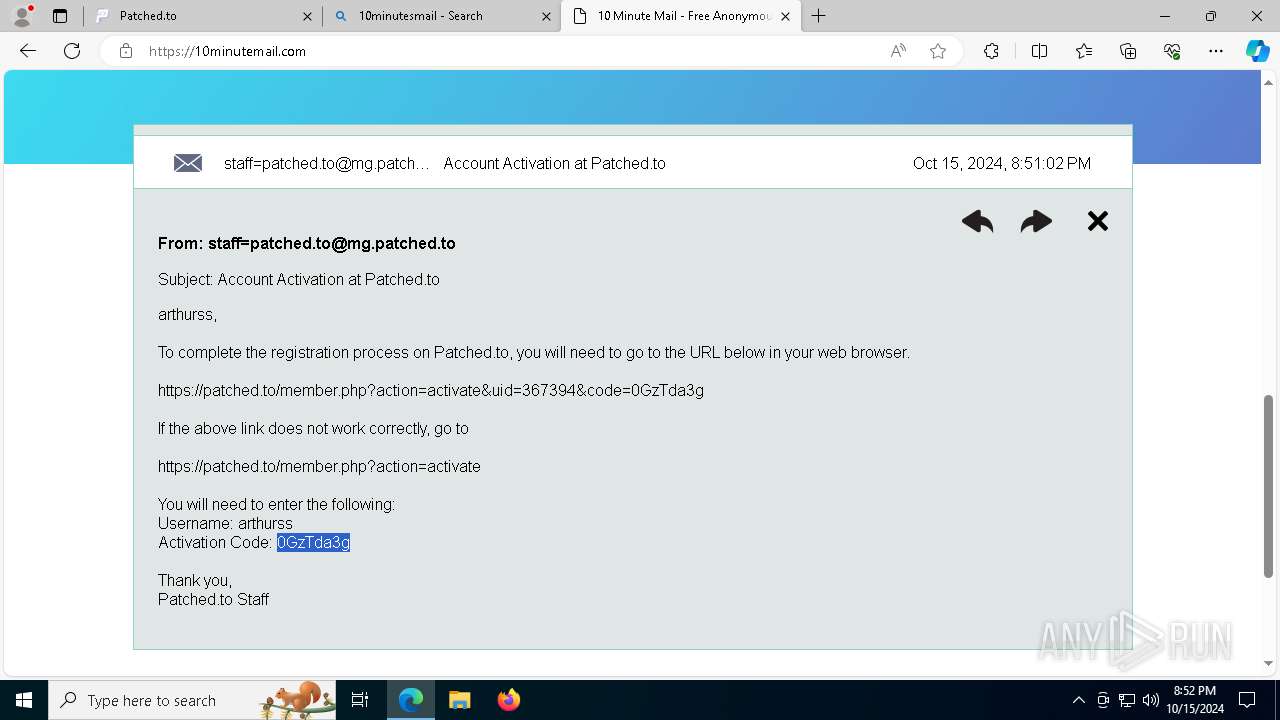Image resolution: width=1280 pixels, height=720 pixels.
Task: Click the From sender line
Action: pos(307,243)
